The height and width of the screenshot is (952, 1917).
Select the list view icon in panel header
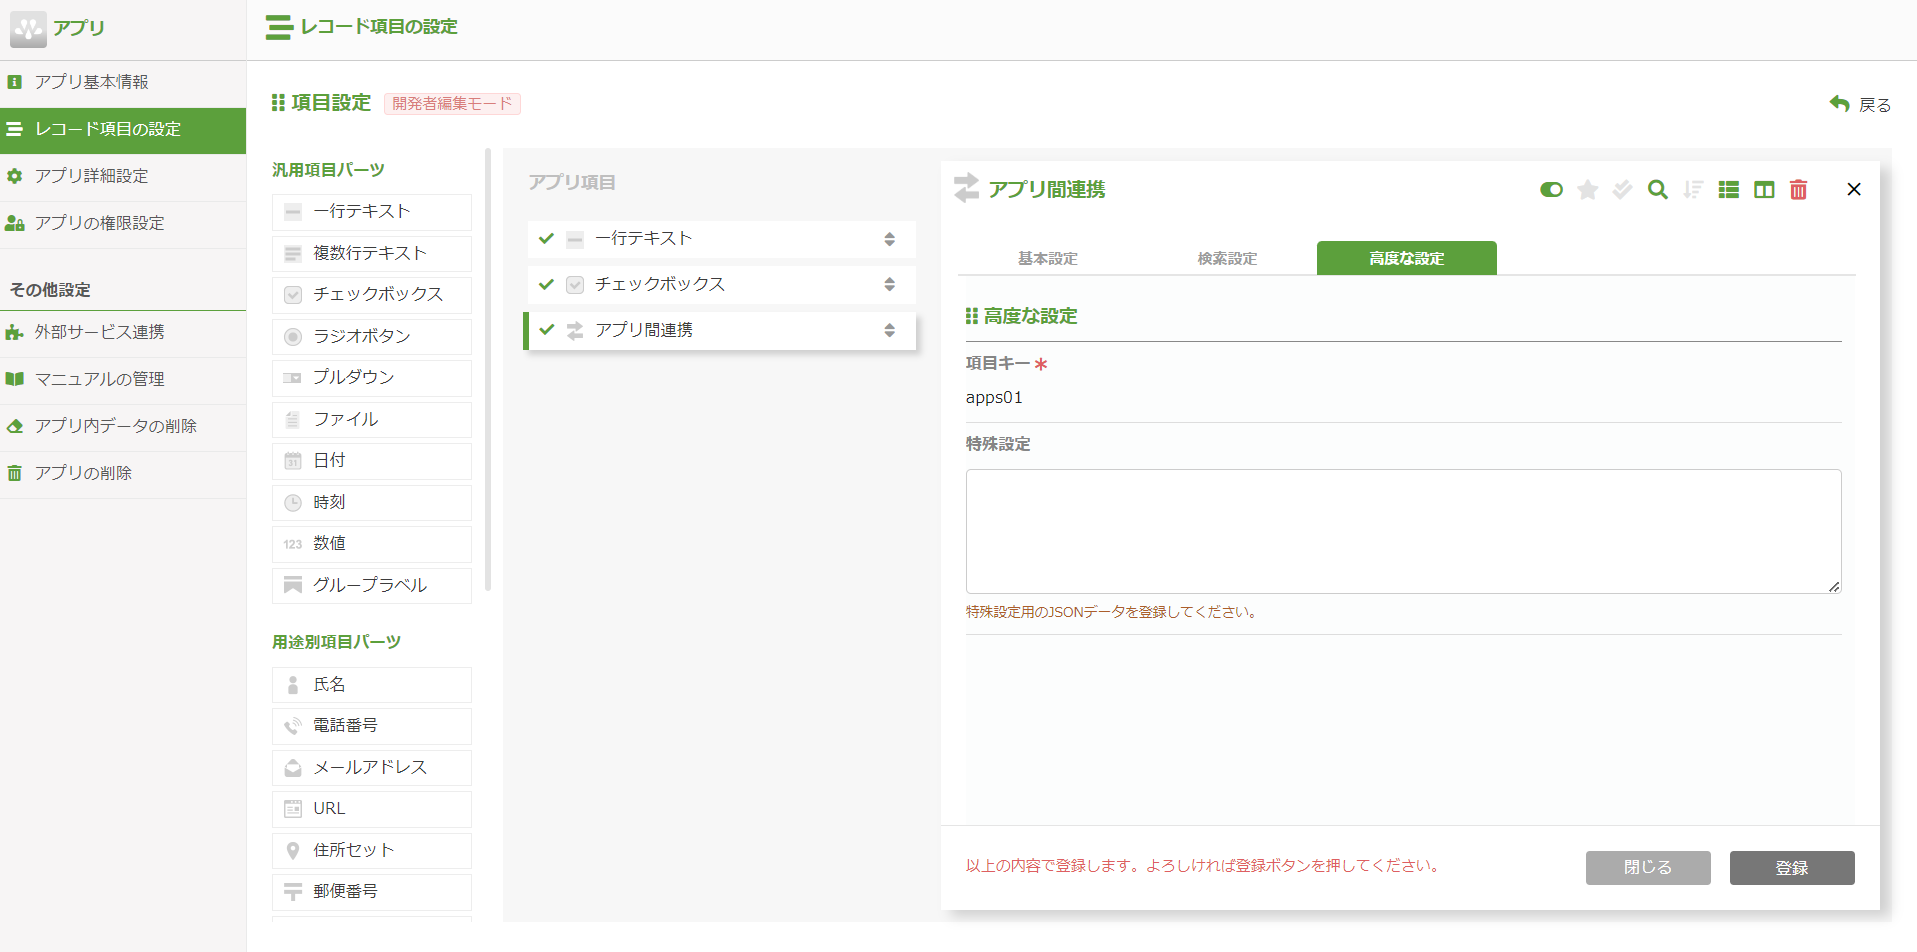[x=1728, y=189]
